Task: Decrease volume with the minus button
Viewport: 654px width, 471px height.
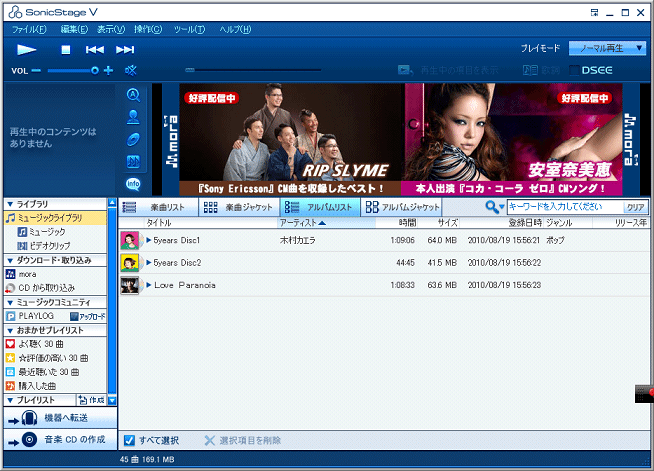Action: coord(36,71)
